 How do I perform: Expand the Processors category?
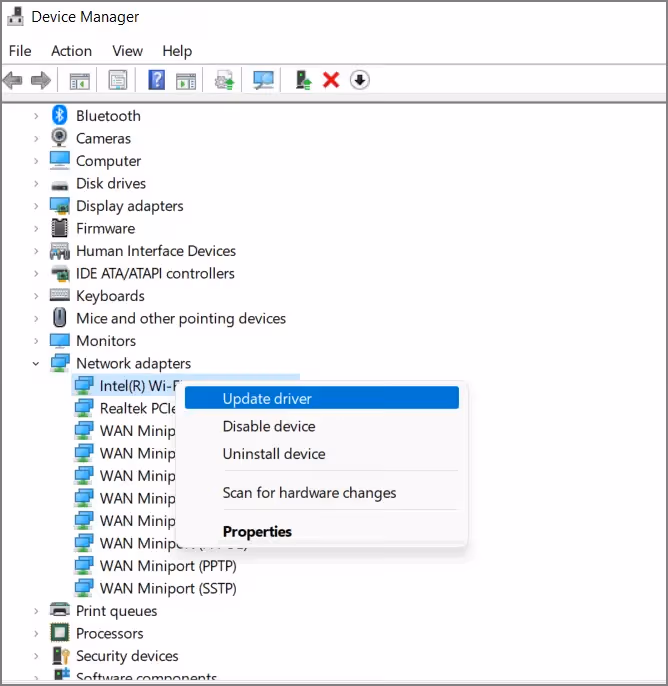pyautogui.click(x=36, y=634)
